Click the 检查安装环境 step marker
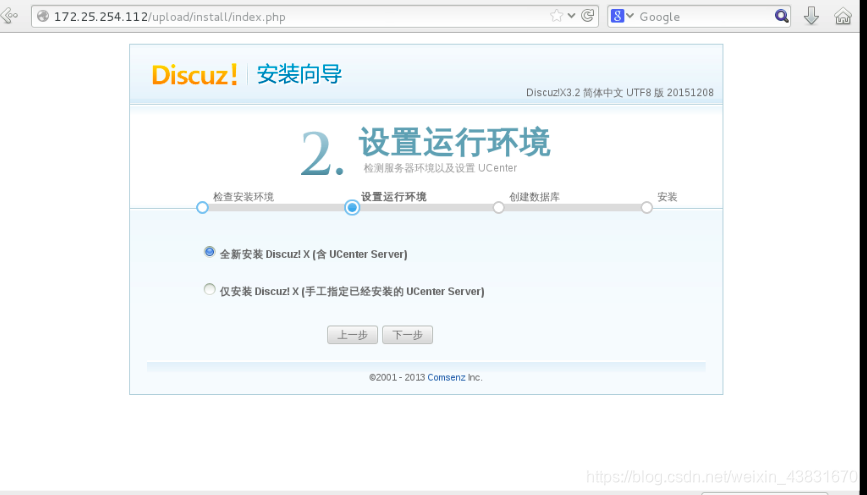The width and height of the screenshot is (867, 495). (202, 207)
